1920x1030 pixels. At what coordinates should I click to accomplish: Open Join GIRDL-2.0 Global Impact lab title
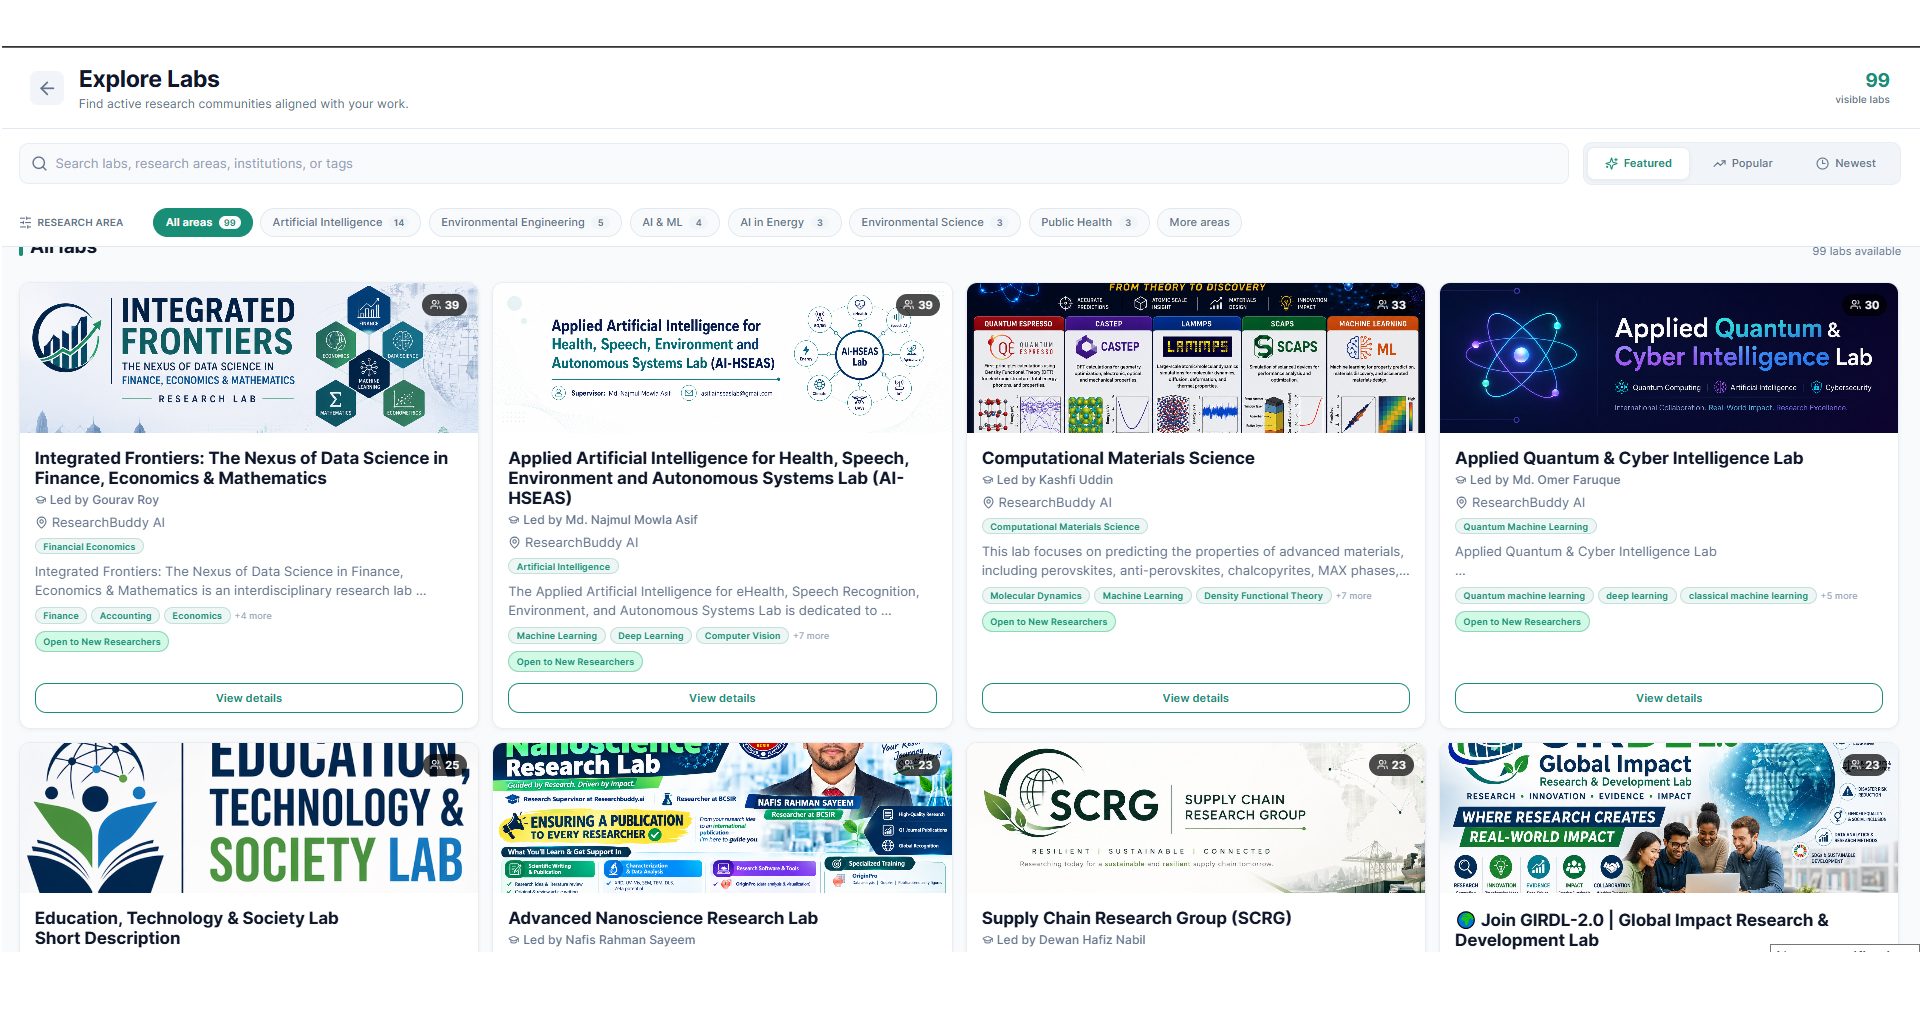point(1642,930)
